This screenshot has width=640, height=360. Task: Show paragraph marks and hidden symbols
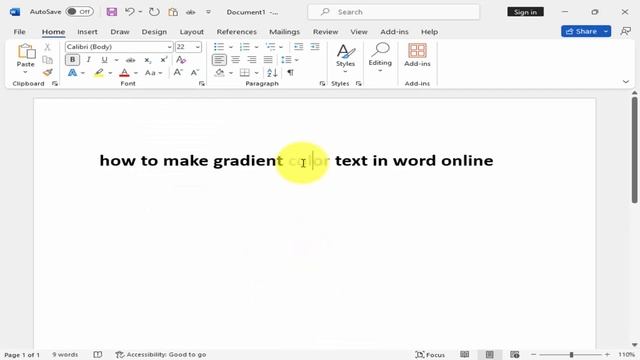pos(290,73)
